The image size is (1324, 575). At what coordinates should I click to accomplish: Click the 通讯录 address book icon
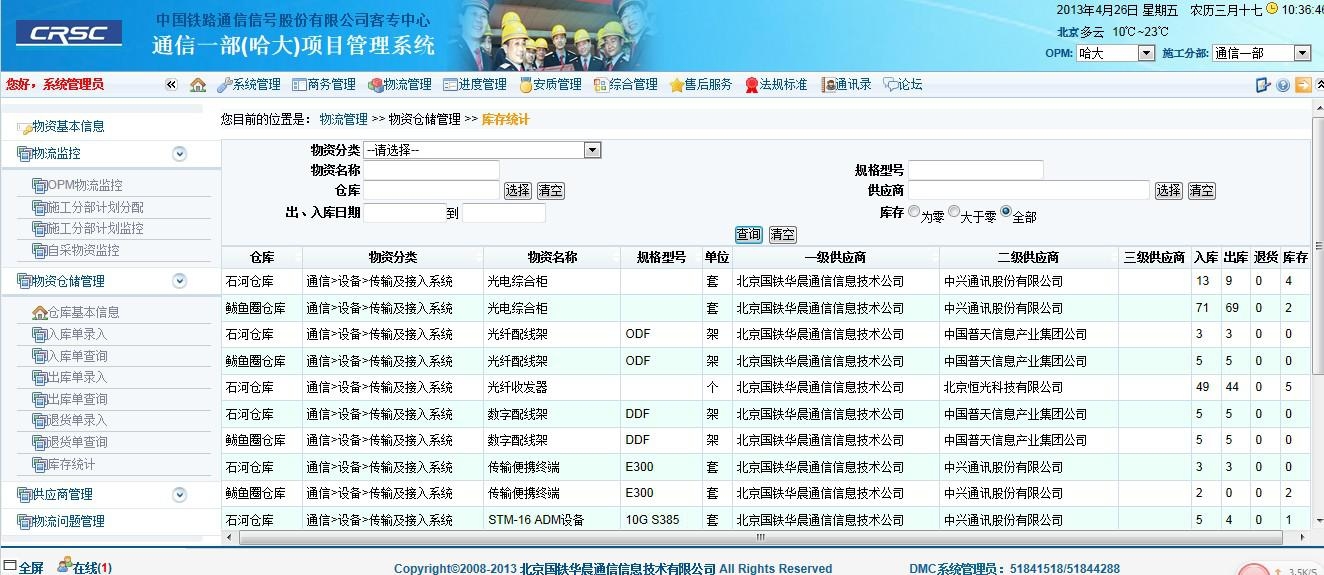click(828, 85)
